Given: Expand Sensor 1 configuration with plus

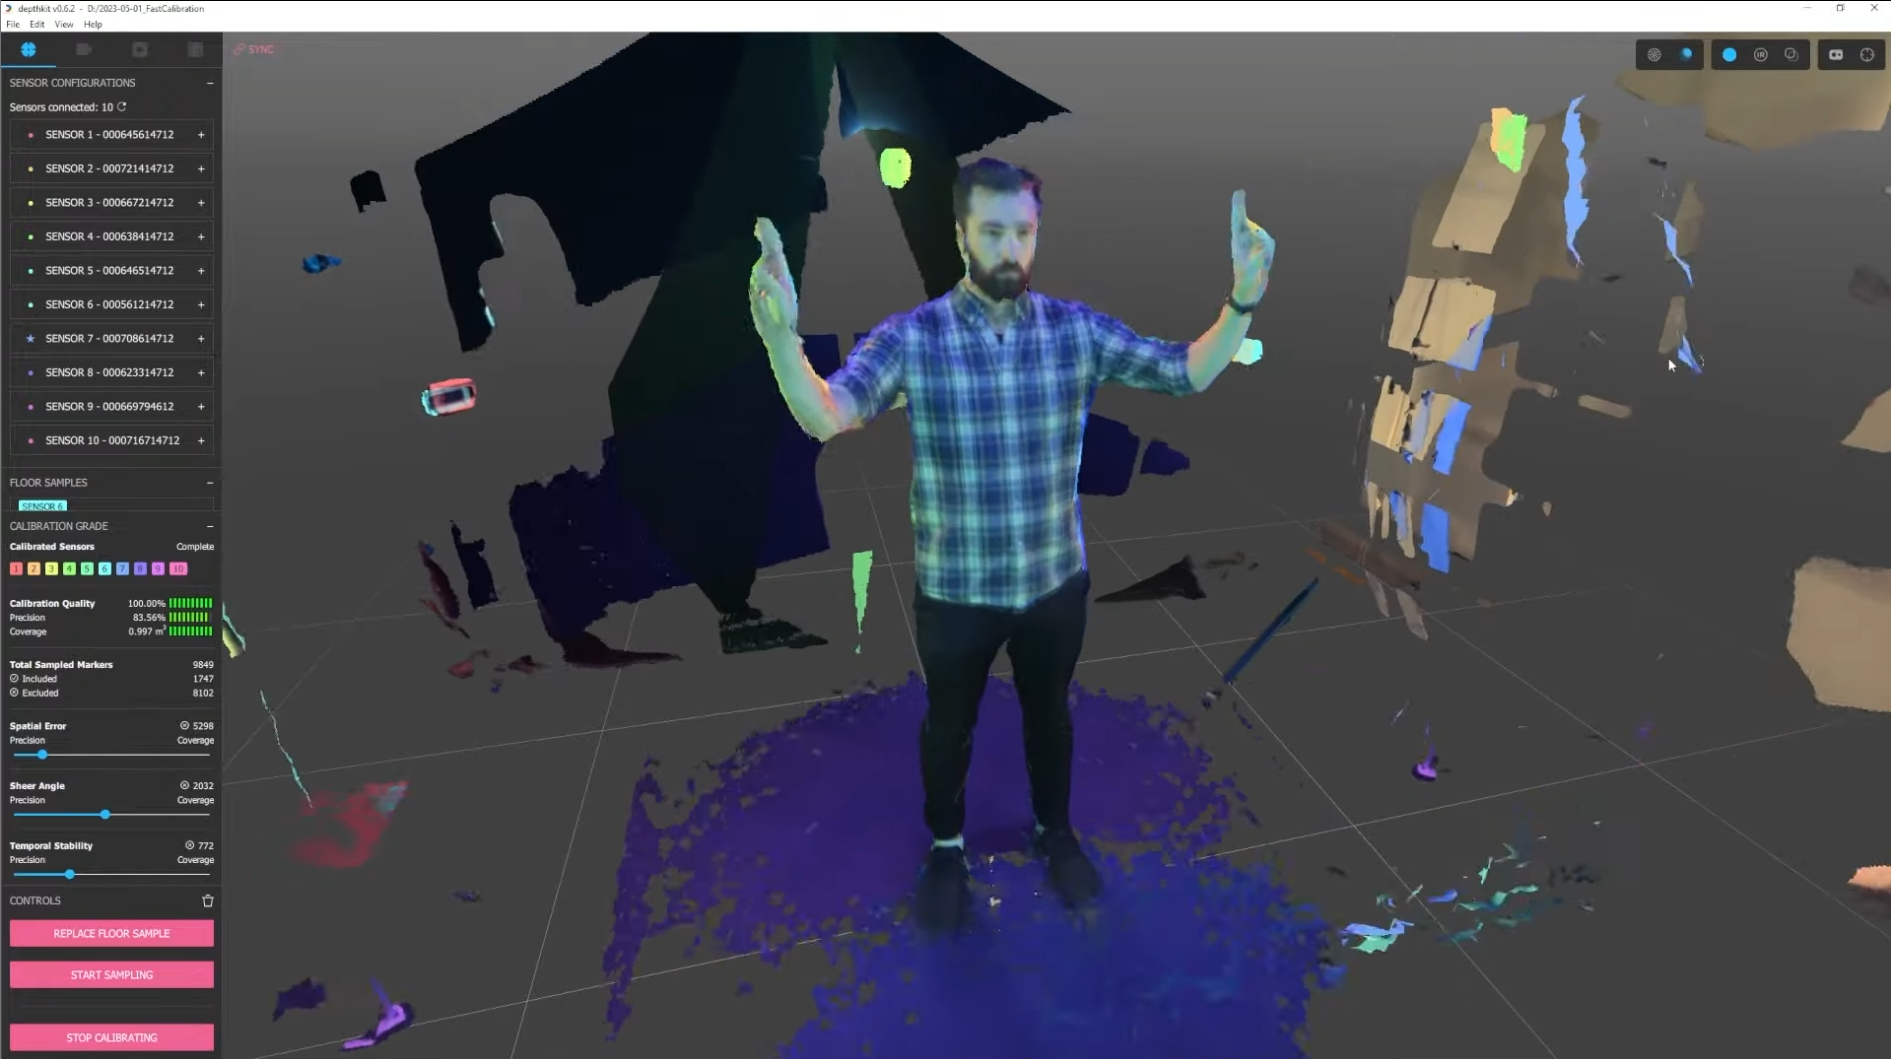Looking at the screenshot, I should 201,135.
